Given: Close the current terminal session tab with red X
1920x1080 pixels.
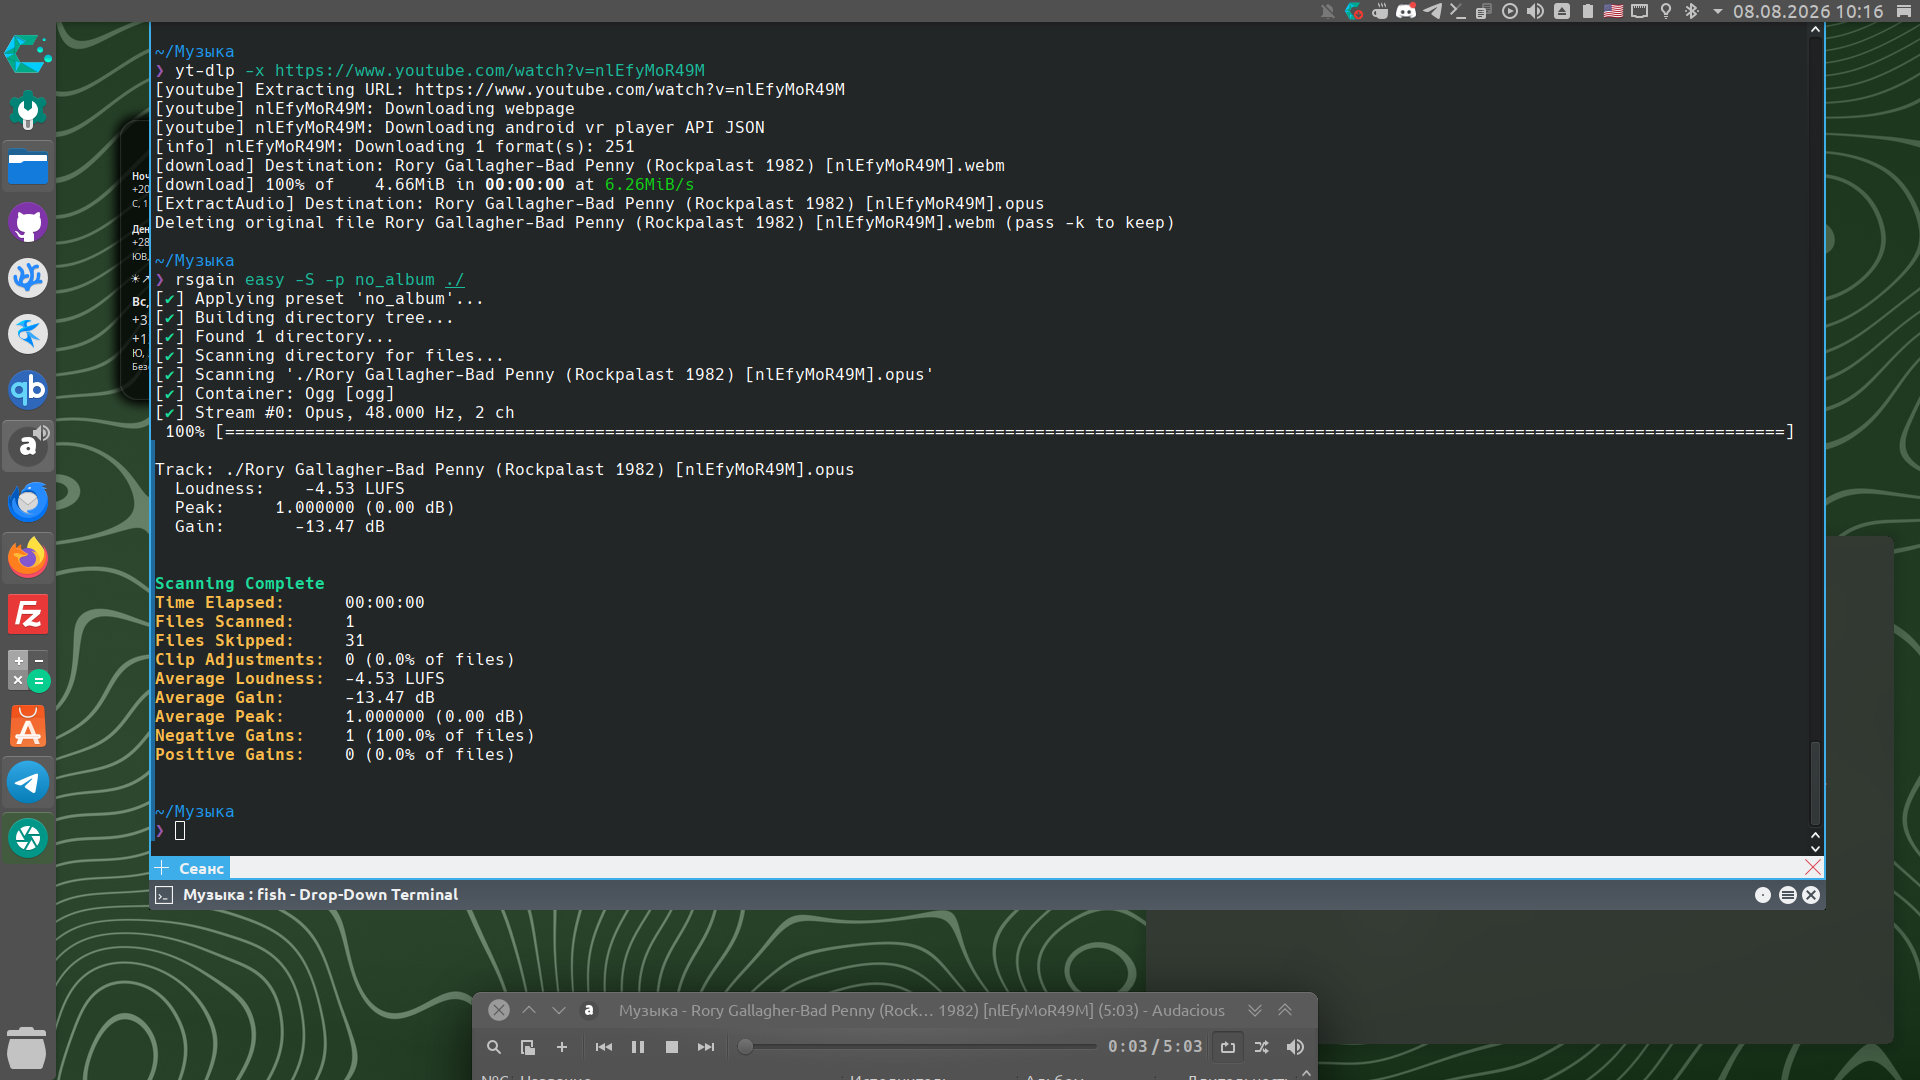Looking at the screenshot, I should (x=1813, y=867).
